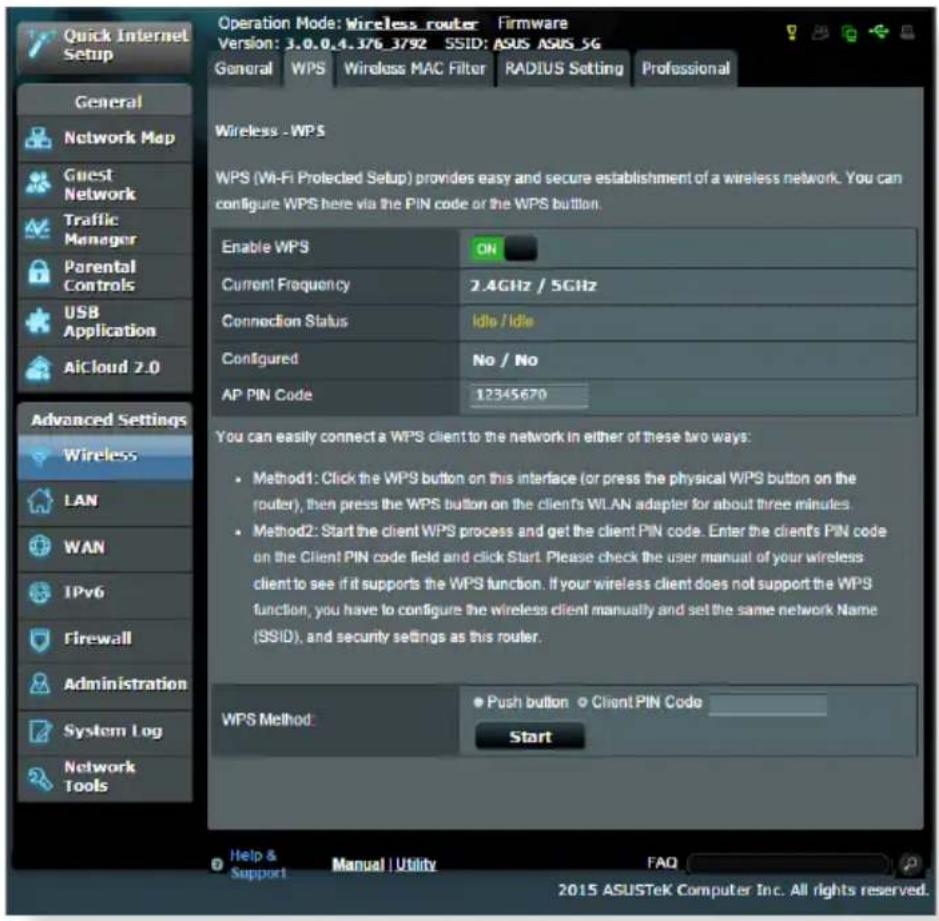
Task: Switch to the WPS tab
Action: point(308,69)
